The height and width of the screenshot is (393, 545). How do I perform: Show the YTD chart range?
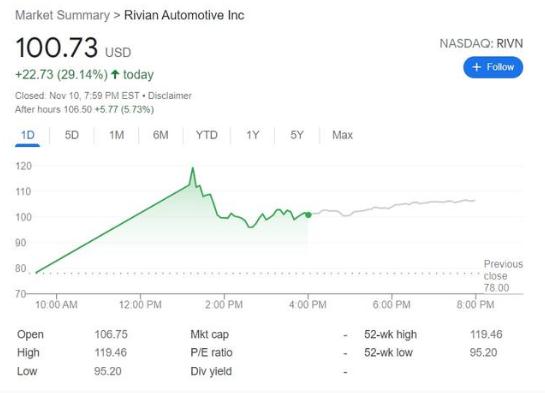pyautogui.click(x=207, y=135)
